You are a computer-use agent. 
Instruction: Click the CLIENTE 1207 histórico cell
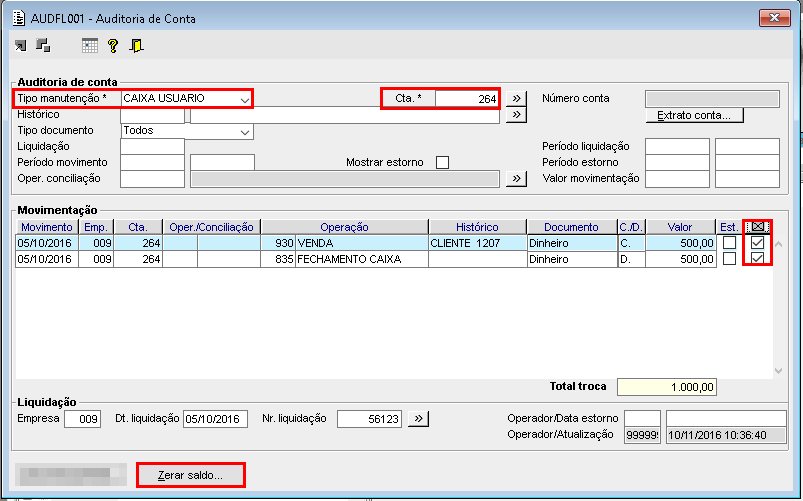coord(477,243)
